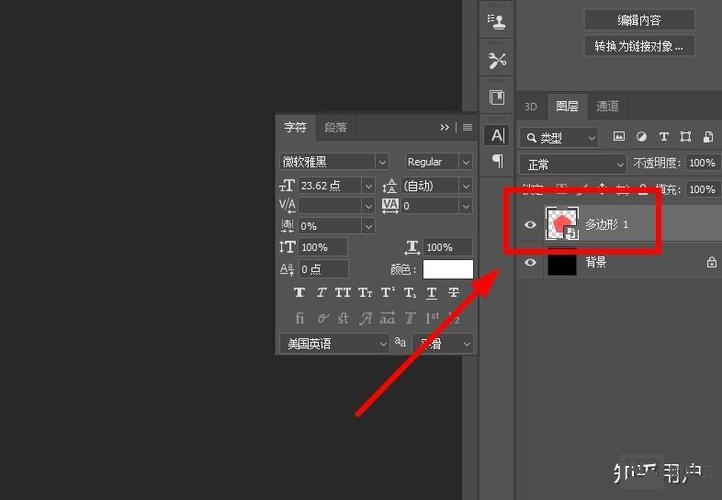This screenshot has height=500, width=722.
Task: Toggle Small Caps (Tт) style
Action: 366,292
